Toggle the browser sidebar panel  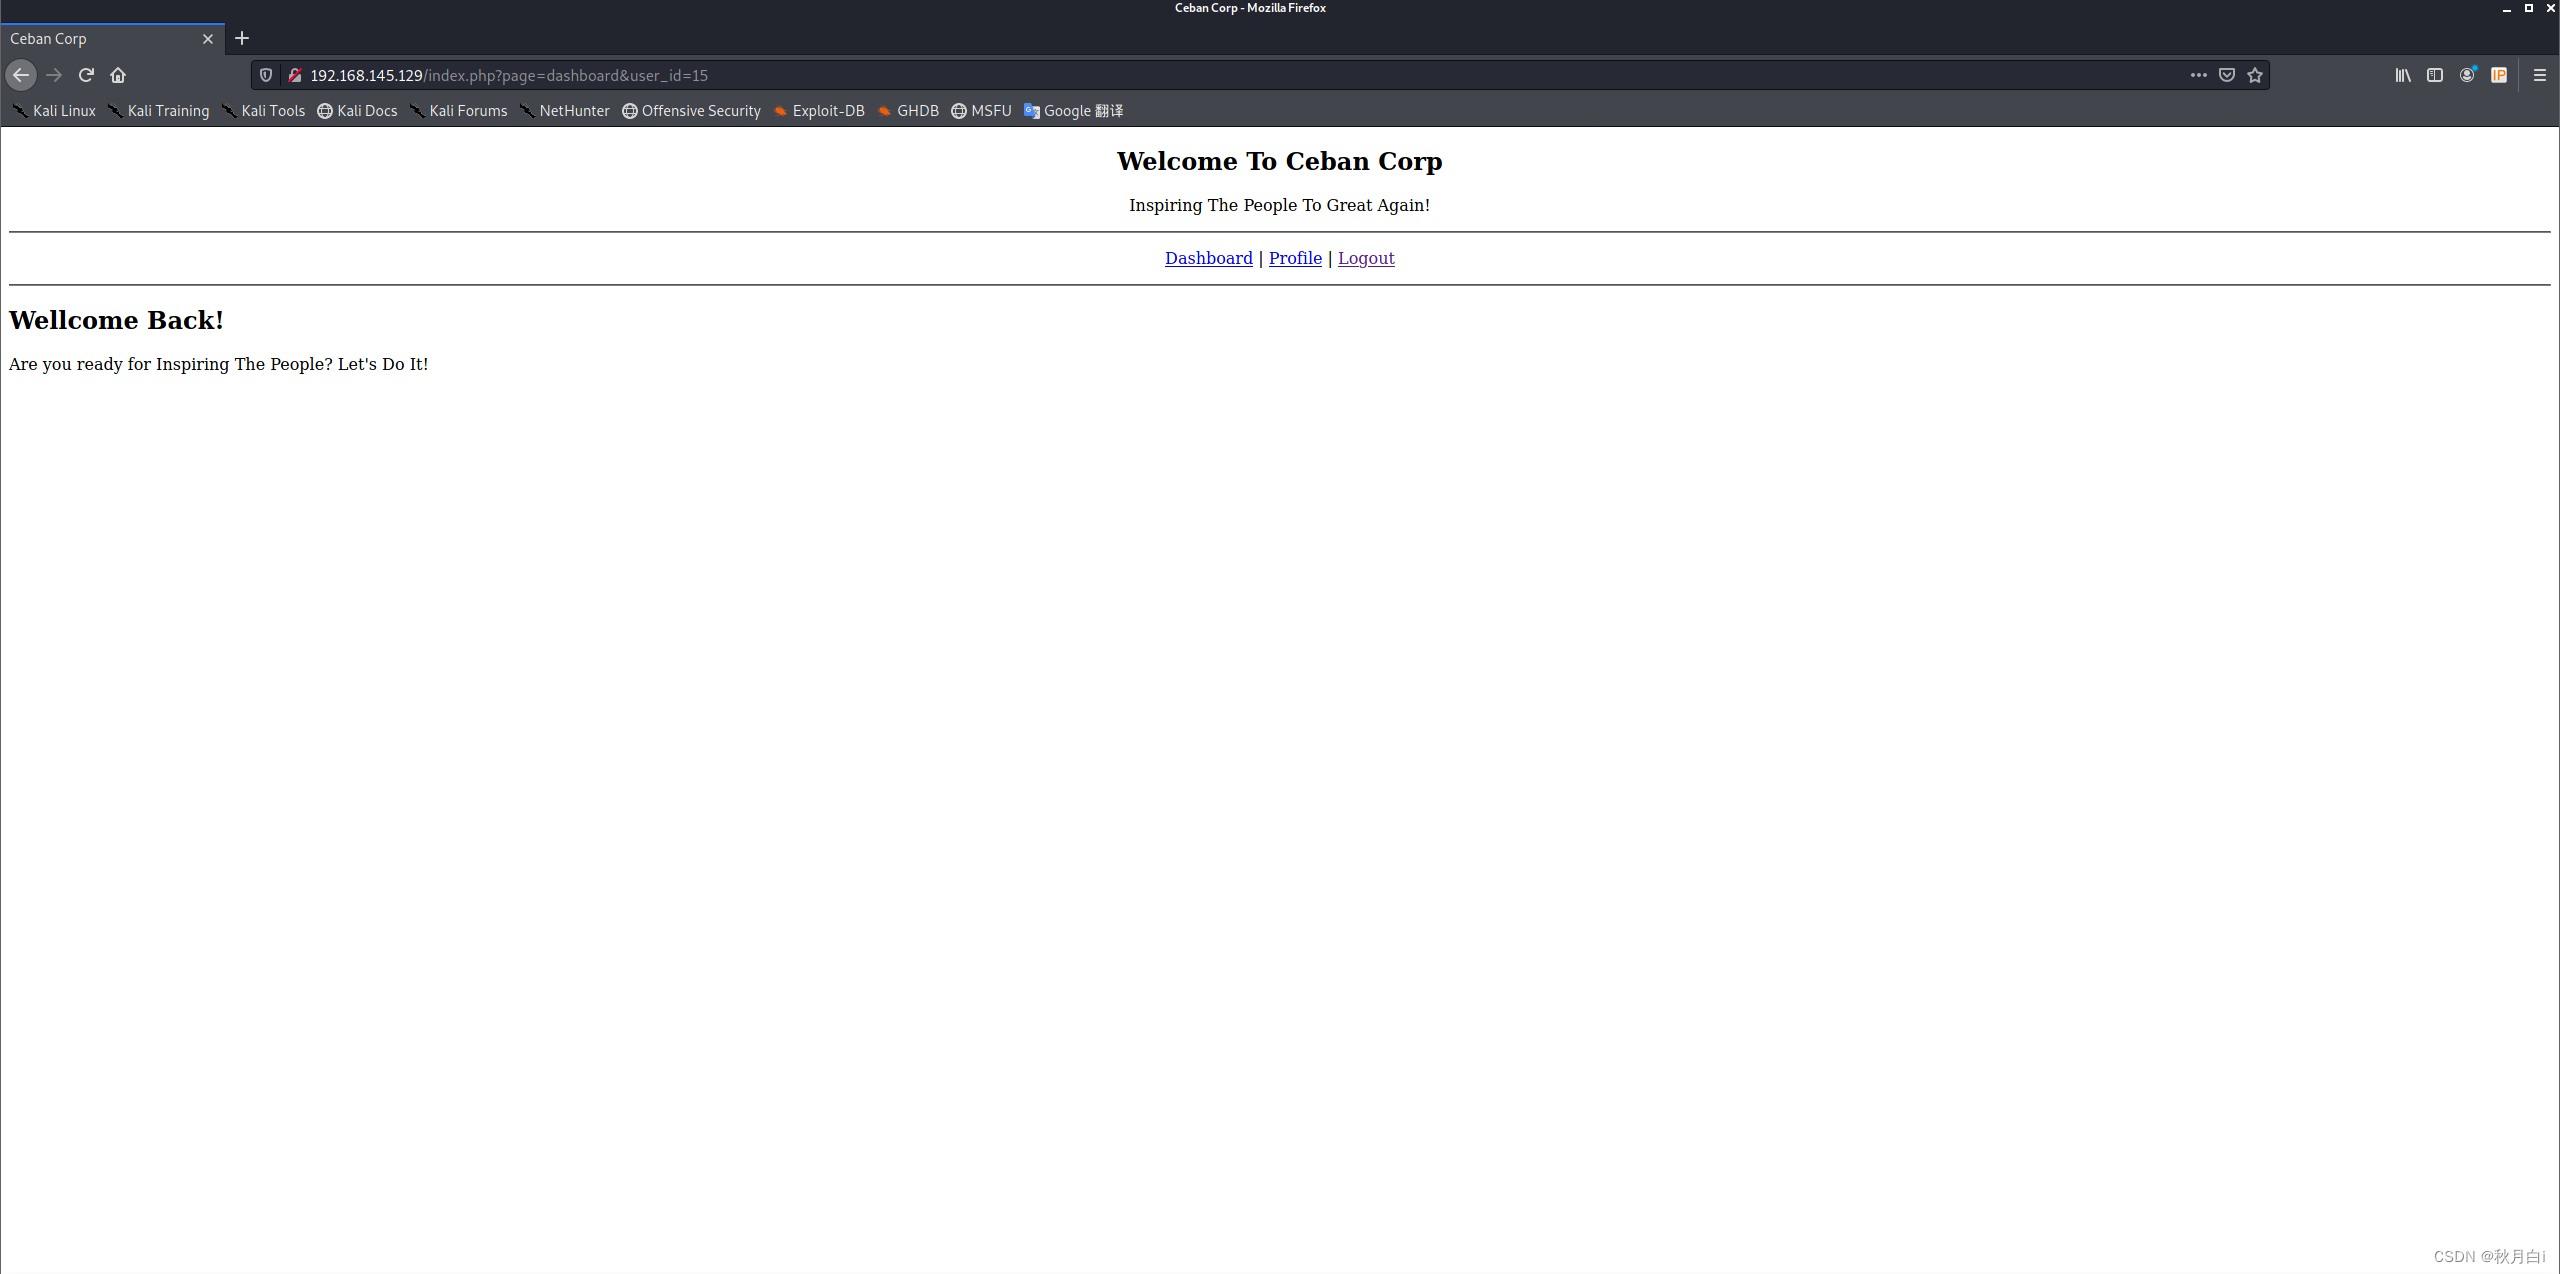tap(2435, 75)
